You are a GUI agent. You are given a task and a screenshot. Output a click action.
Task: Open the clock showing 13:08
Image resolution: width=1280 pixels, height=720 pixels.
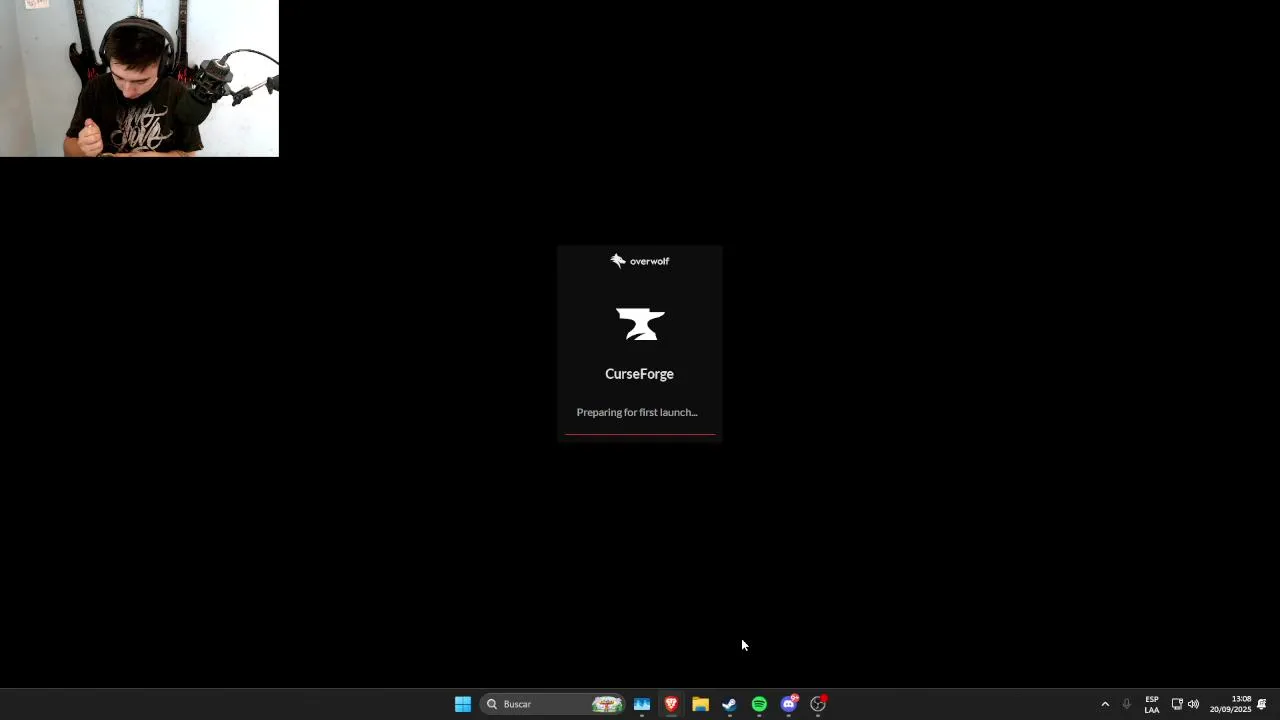(1230, 704)
